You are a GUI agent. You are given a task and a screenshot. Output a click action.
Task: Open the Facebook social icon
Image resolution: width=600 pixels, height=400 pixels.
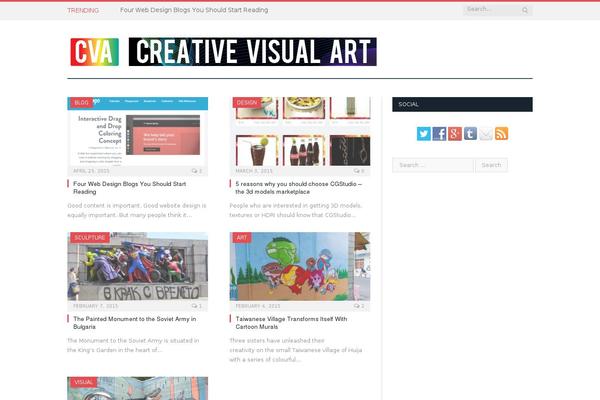coord(439,134)
